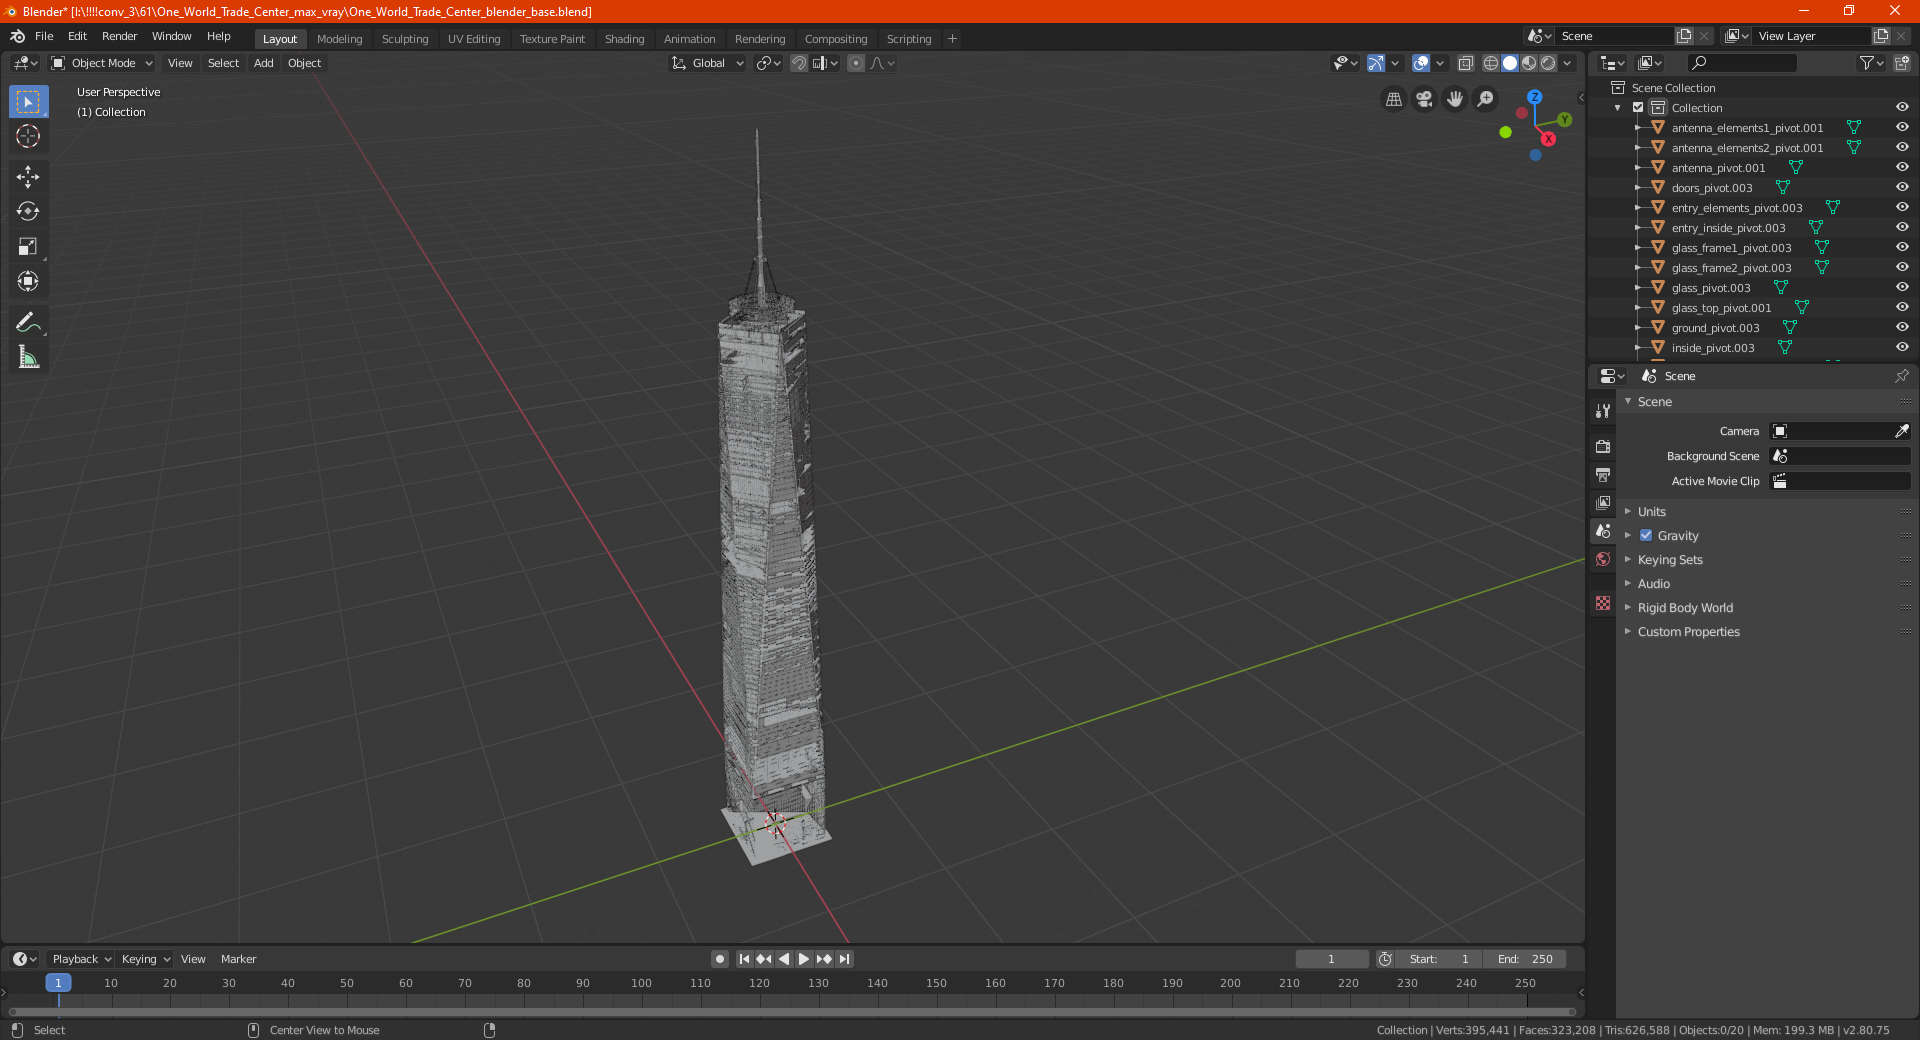Open the View Layer properties tab
Viewport: 1920px width, 1040px height.
[x=1603, y=502]
